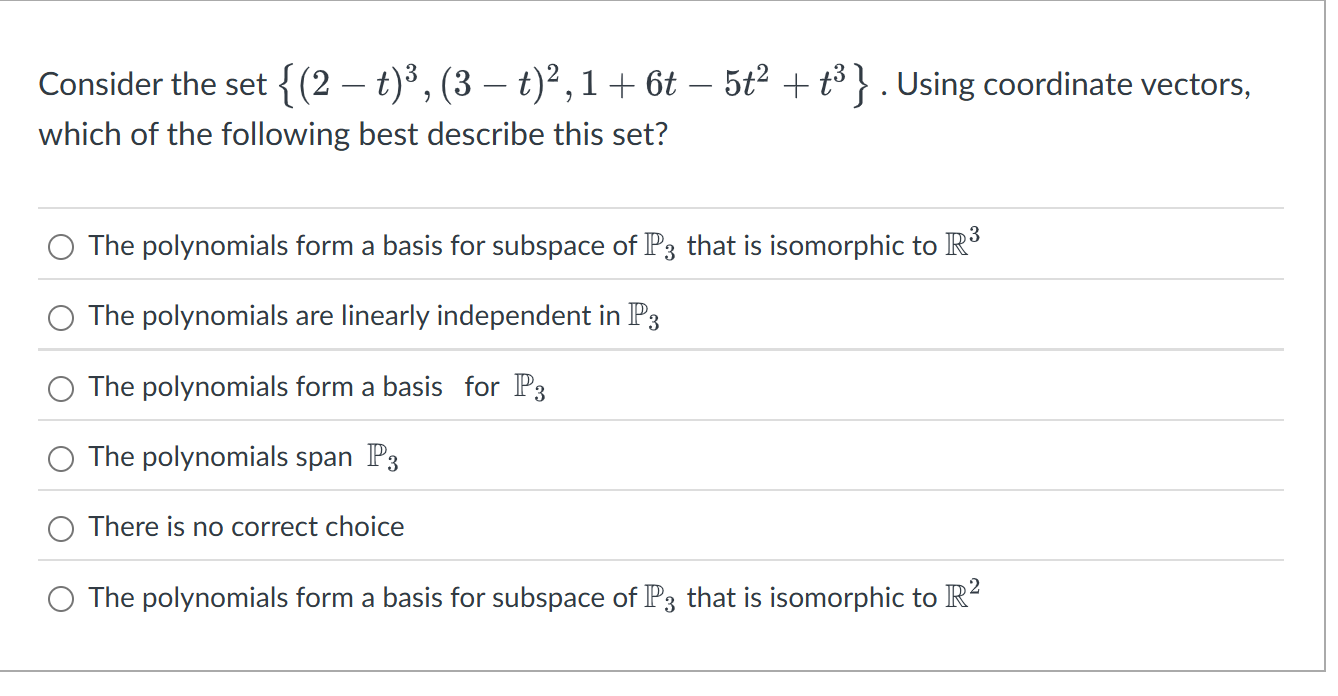This screenshot has width=1338, height=696.
Task: Click the isomorphic to R2 answer text
Action: click(530, 597)
